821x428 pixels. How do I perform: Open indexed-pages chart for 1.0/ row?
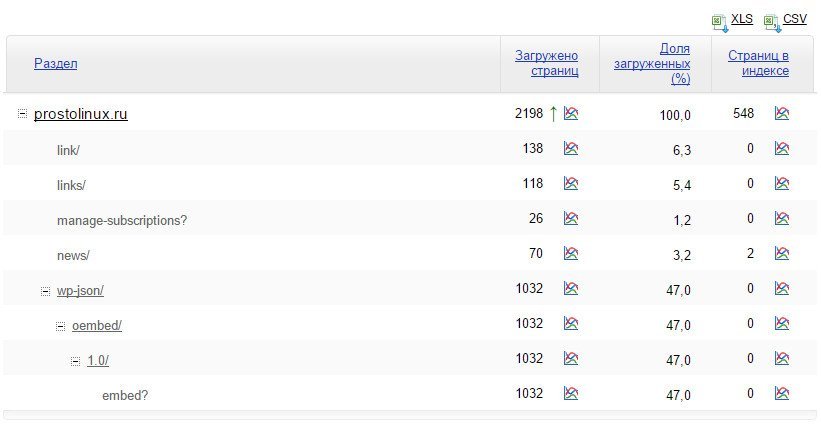tap(782, 359)
